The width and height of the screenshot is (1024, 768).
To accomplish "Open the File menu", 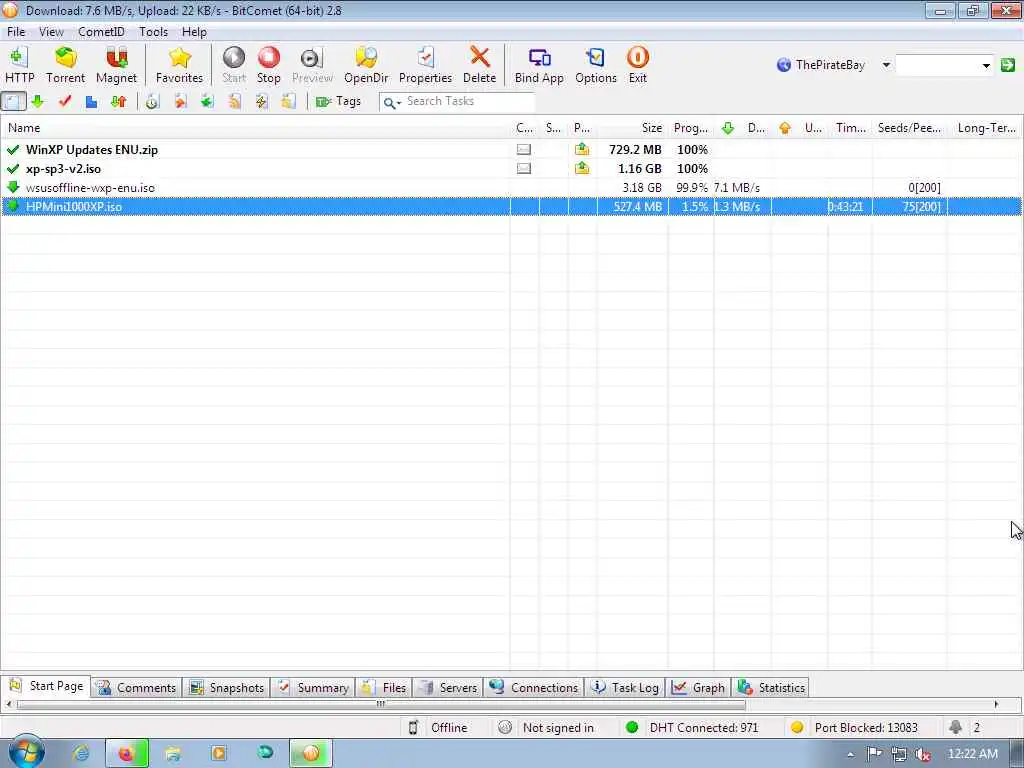I will 16,31.
